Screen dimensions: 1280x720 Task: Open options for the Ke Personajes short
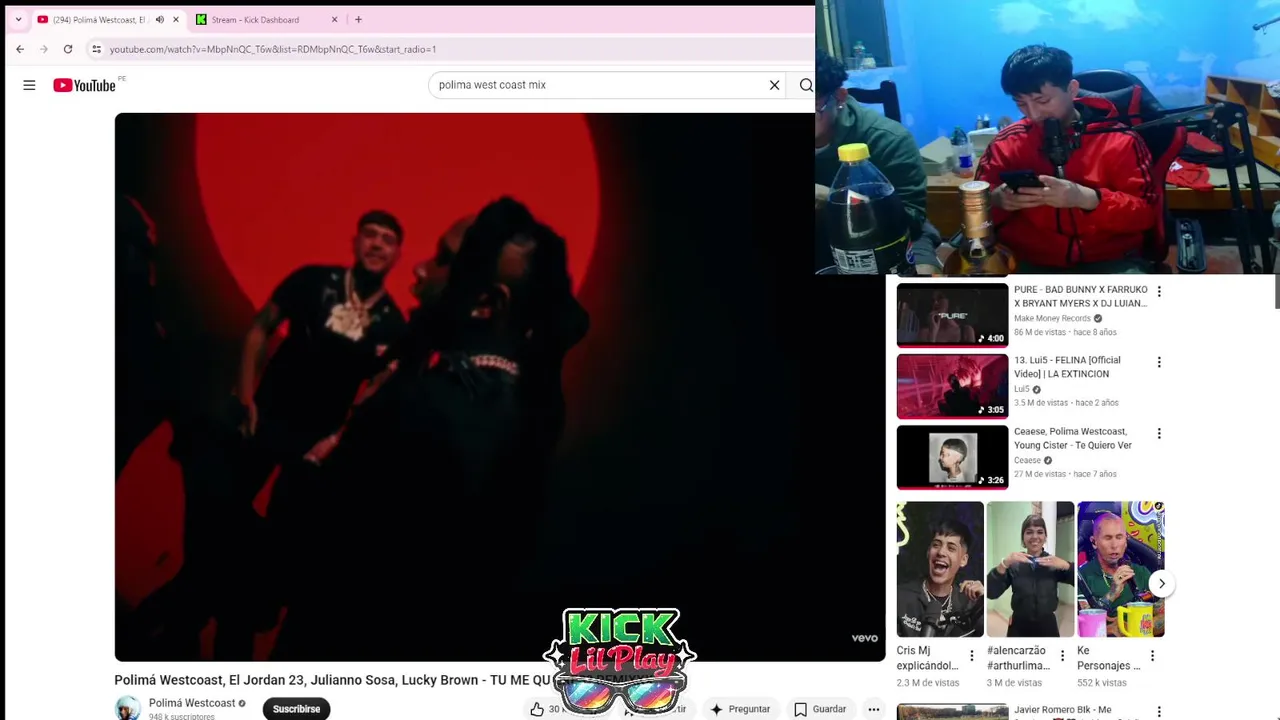point(1152,656)
